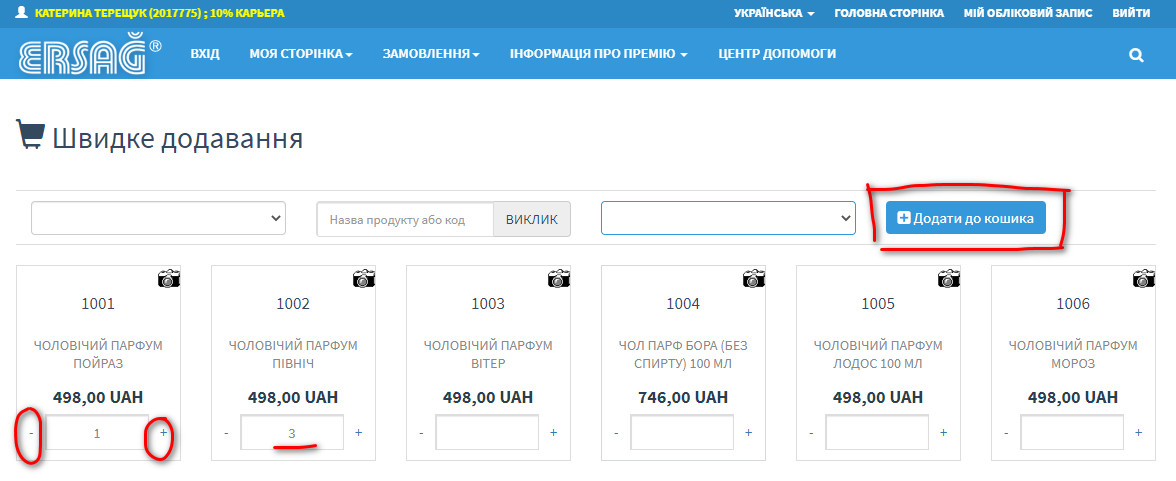Open camera photo icon for product 1006

pyautogui.click(x=1144, y=279)
